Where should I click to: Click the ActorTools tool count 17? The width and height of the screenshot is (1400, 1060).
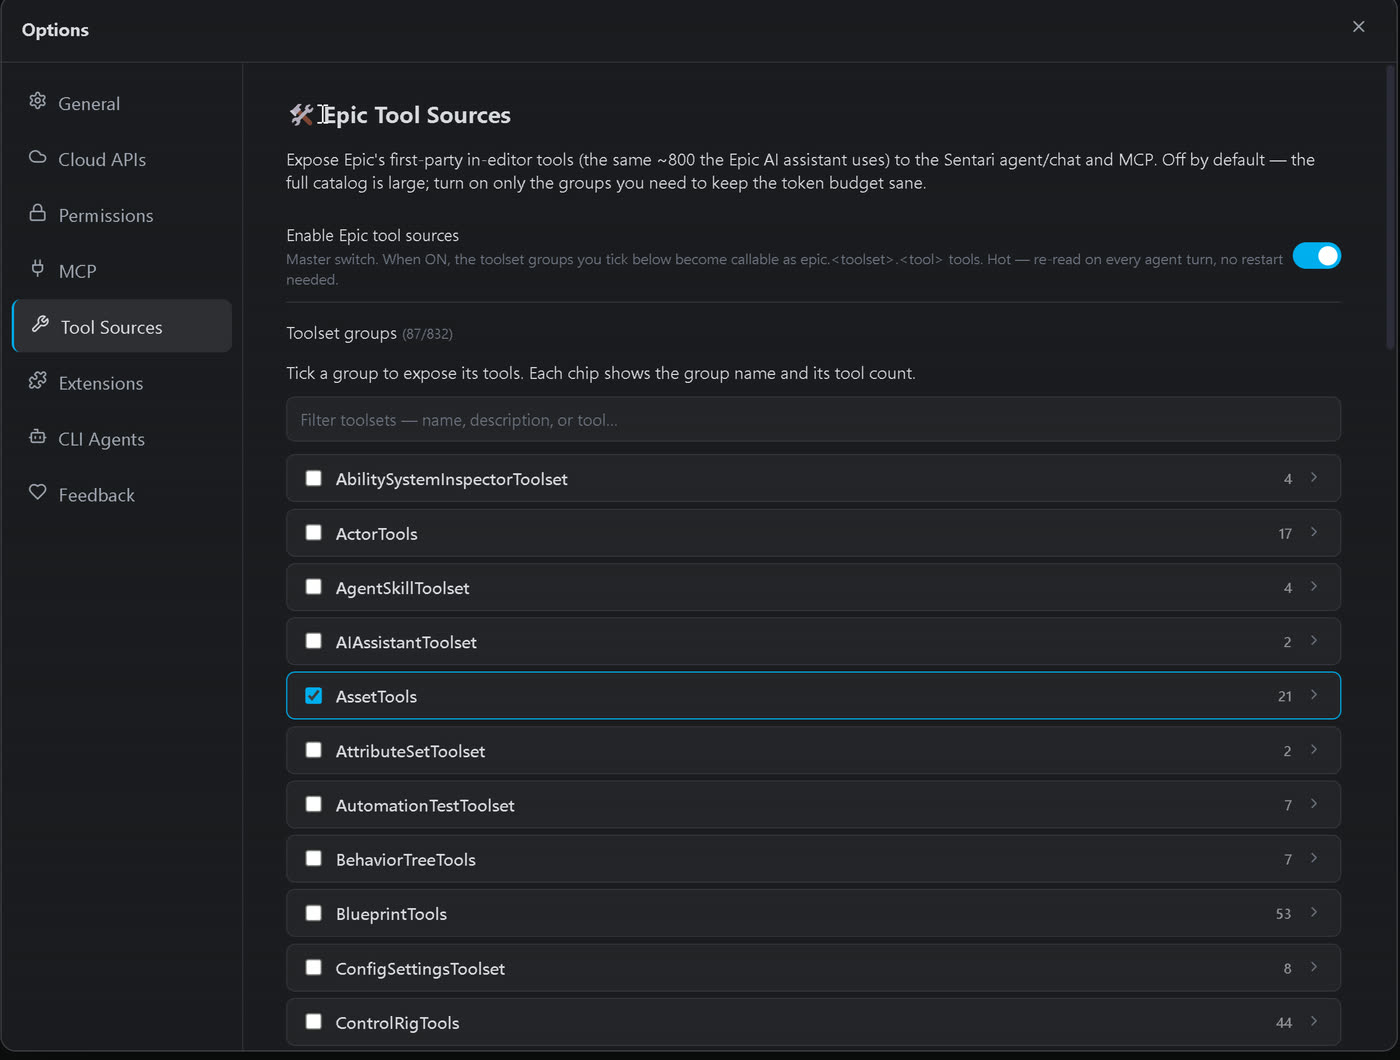click(1285, 534)
